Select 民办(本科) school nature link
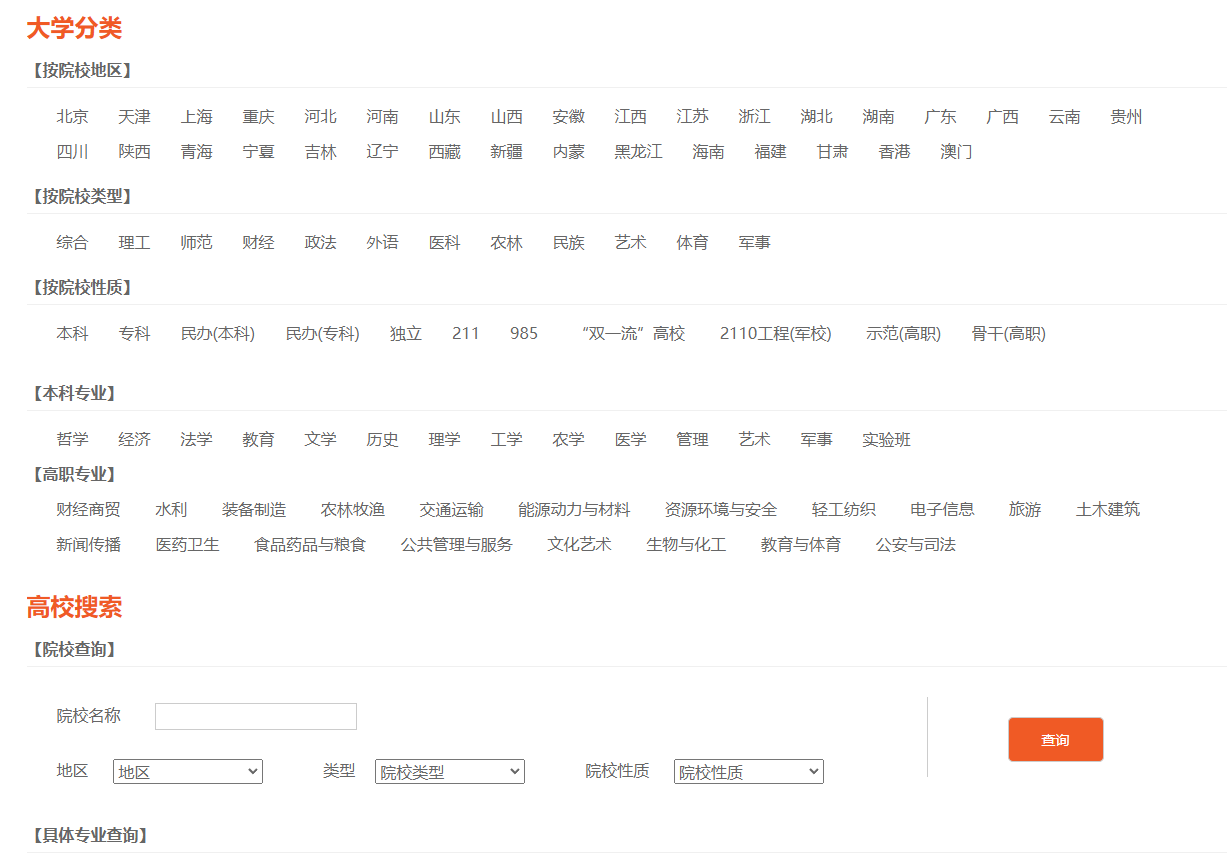This screenshot has width=1229, height=868. pyautogui.click(x=218, y=334)
